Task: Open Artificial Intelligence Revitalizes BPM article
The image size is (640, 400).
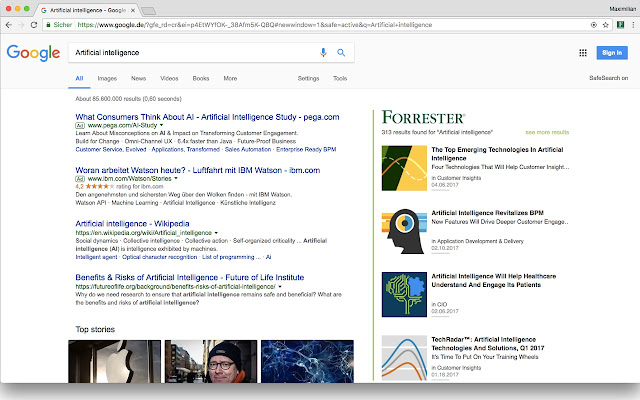Action: (487, 213)
